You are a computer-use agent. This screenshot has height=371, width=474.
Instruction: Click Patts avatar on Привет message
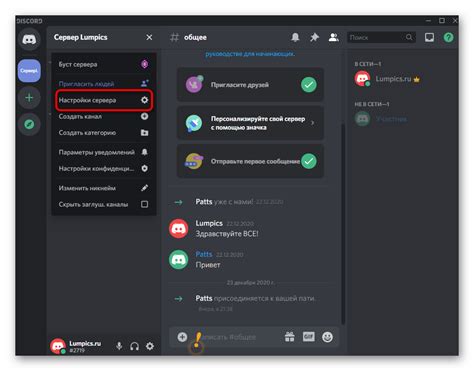(x=178, y=260)
